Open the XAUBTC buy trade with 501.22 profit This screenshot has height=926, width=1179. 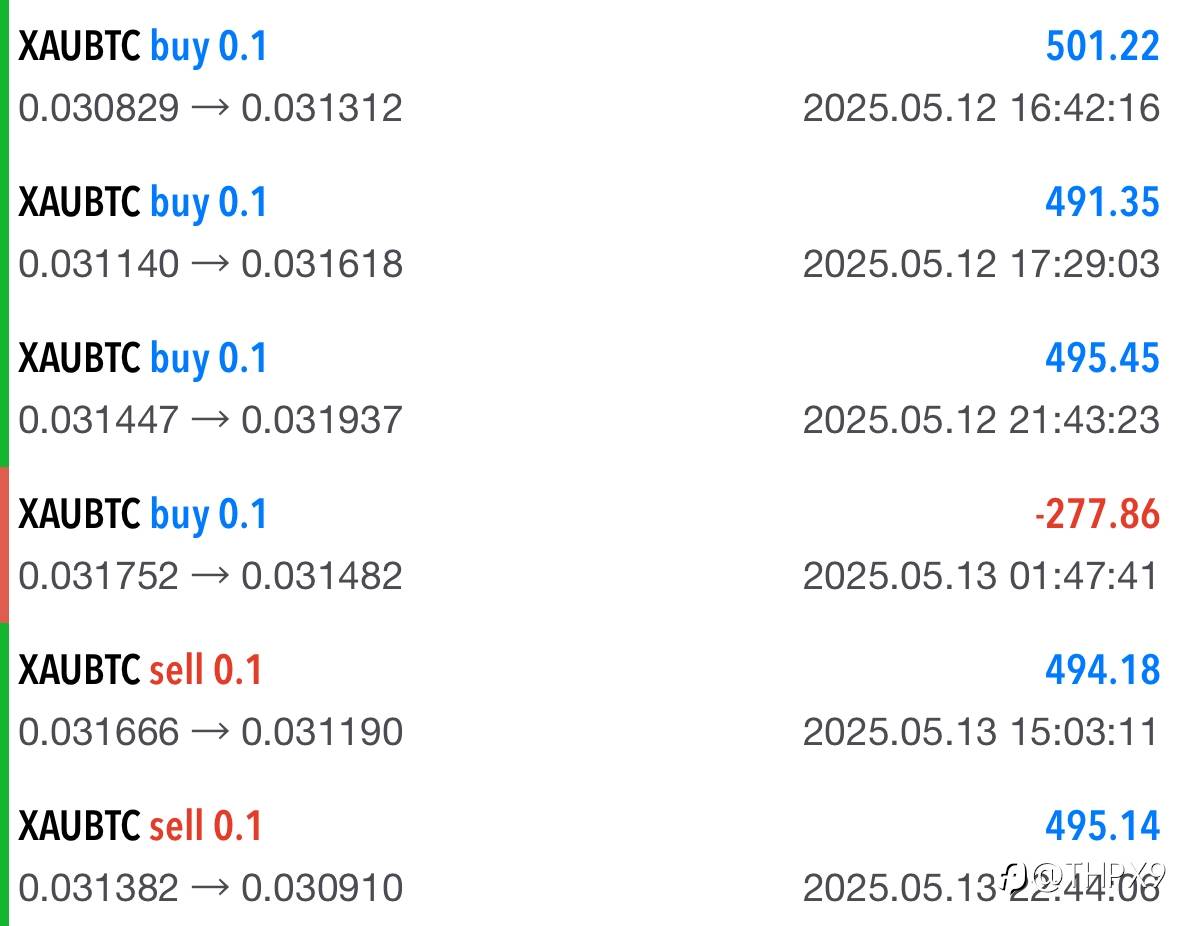pos(590,77)
